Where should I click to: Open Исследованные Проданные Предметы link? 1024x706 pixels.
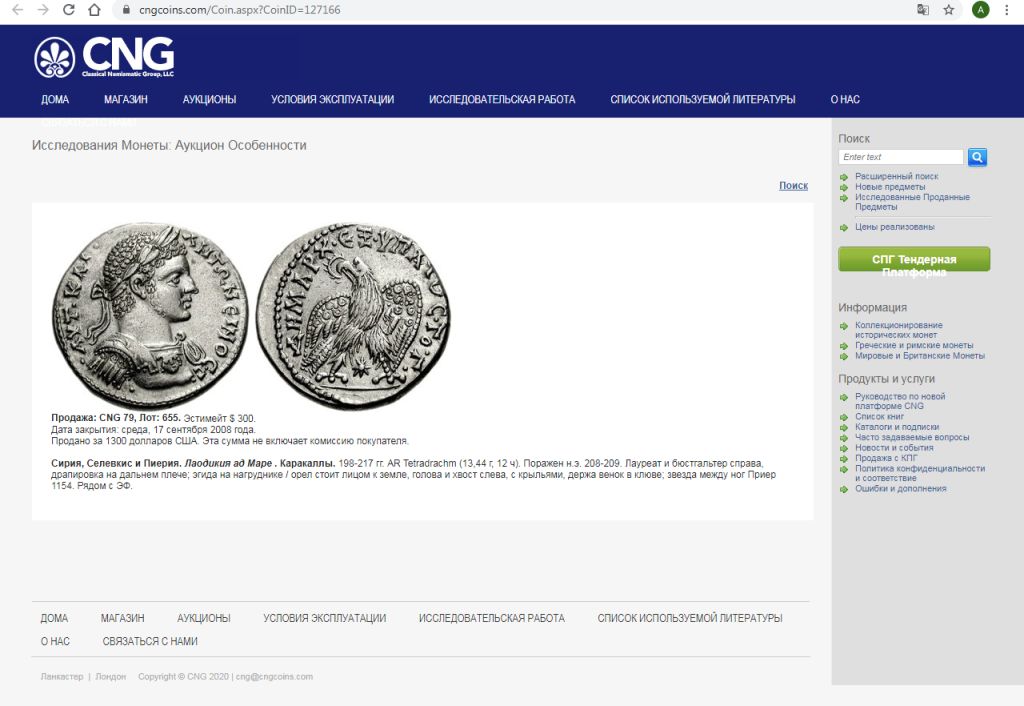[912, 202]
